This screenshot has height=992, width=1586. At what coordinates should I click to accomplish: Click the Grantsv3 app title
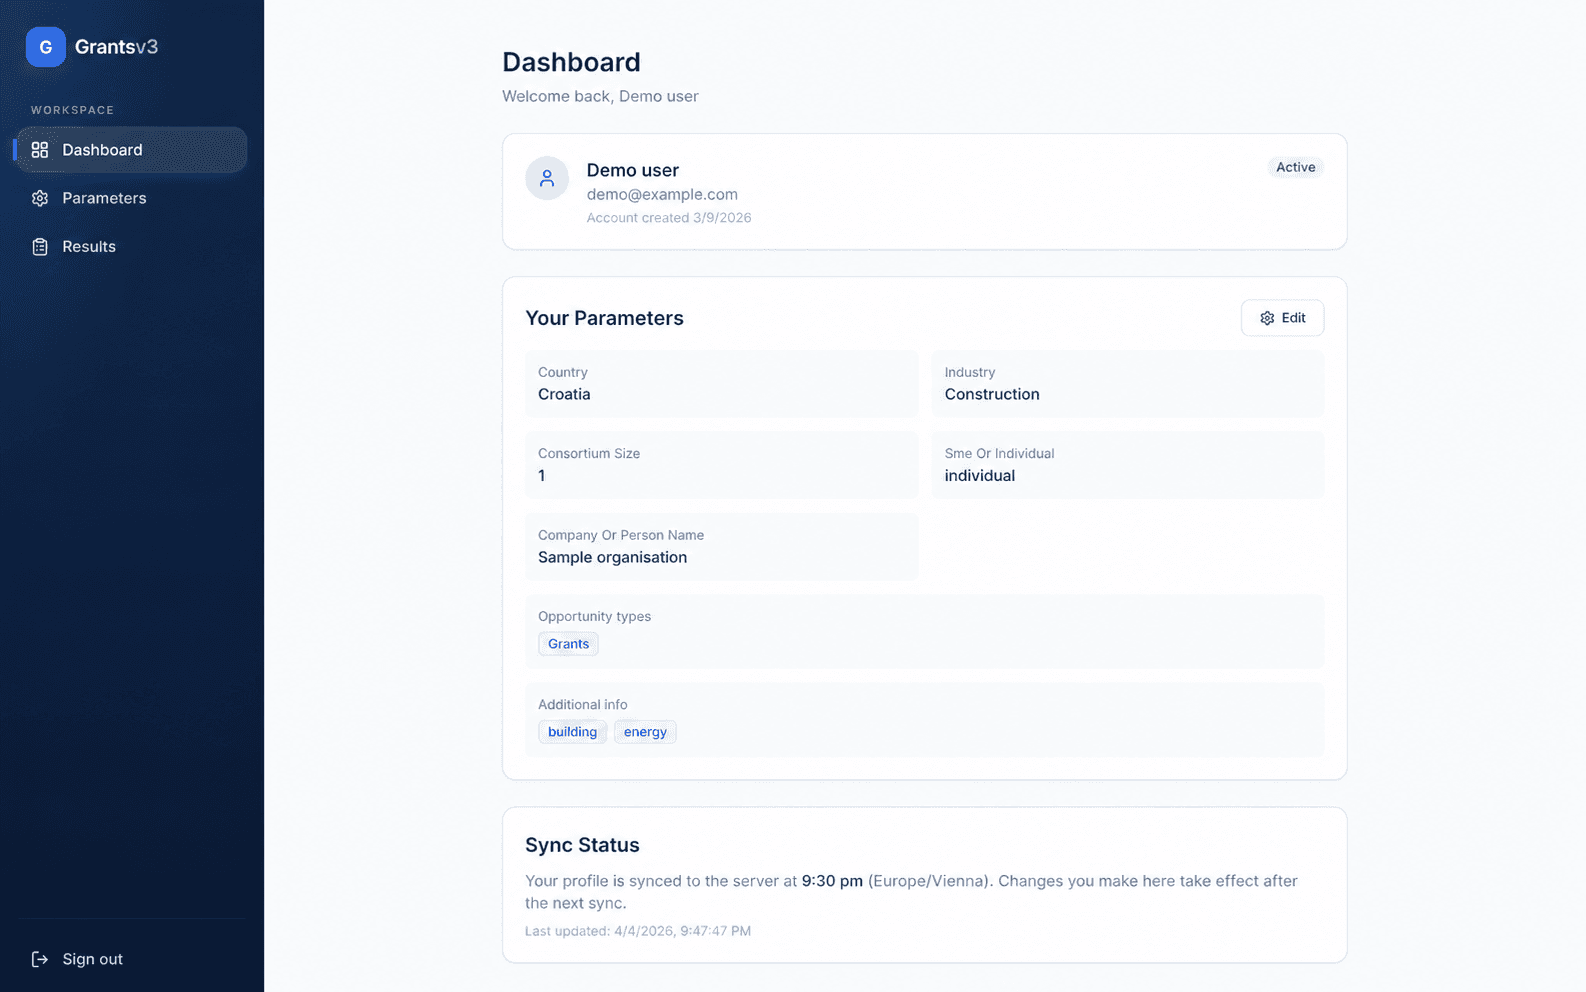(x=116, y=47)
